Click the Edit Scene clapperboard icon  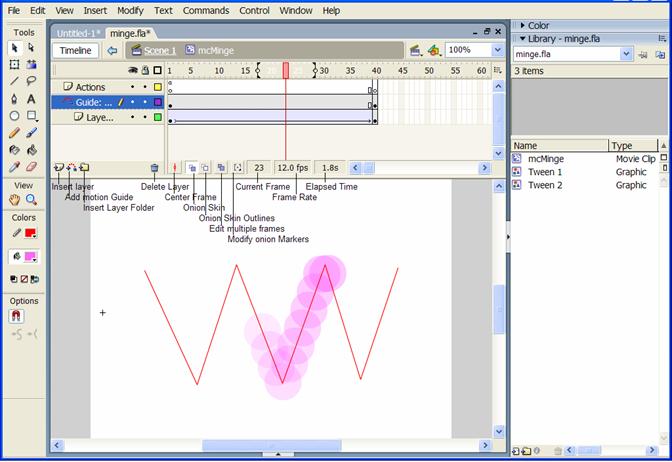coord(413,50)
